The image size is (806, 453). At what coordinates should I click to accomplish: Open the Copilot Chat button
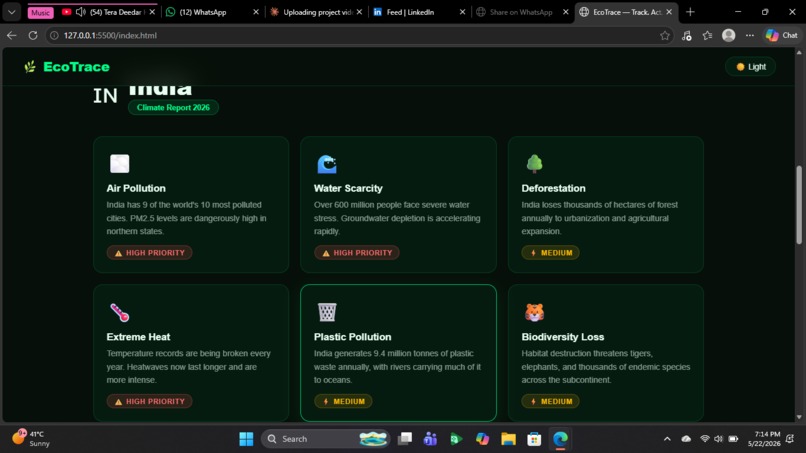tap(781, 35)
